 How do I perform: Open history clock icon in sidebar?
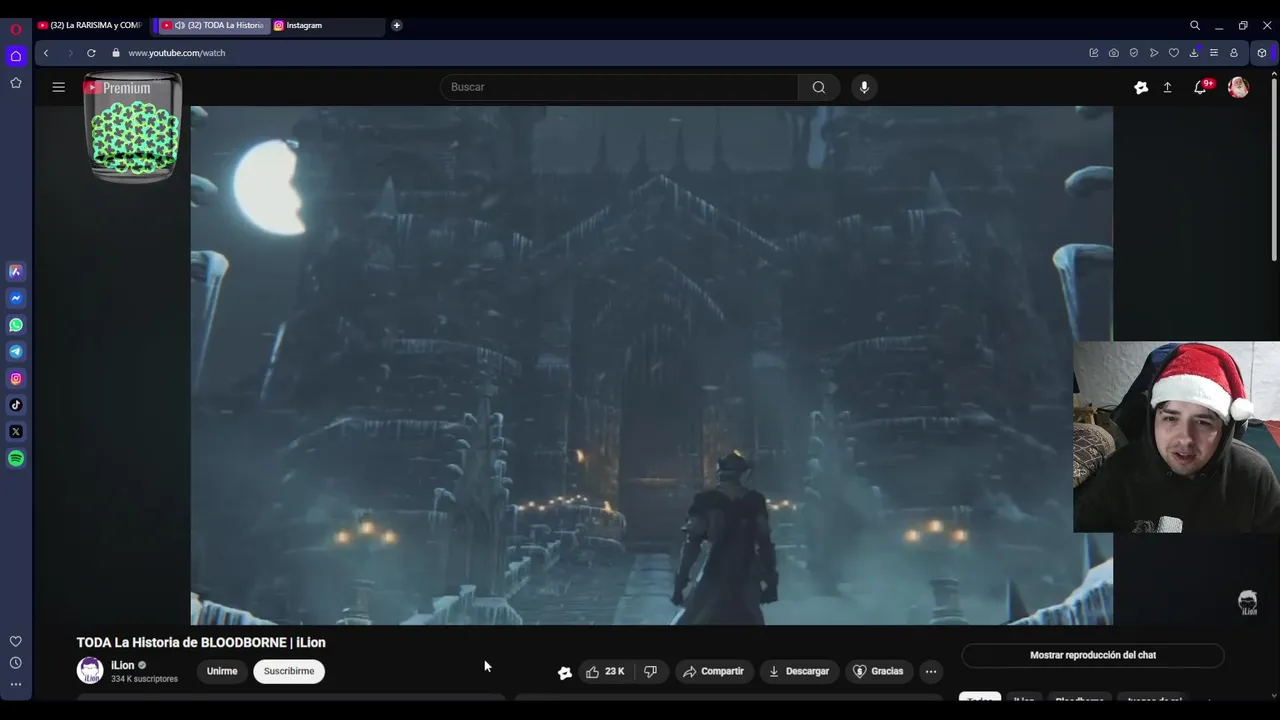[x=16, y=663]
